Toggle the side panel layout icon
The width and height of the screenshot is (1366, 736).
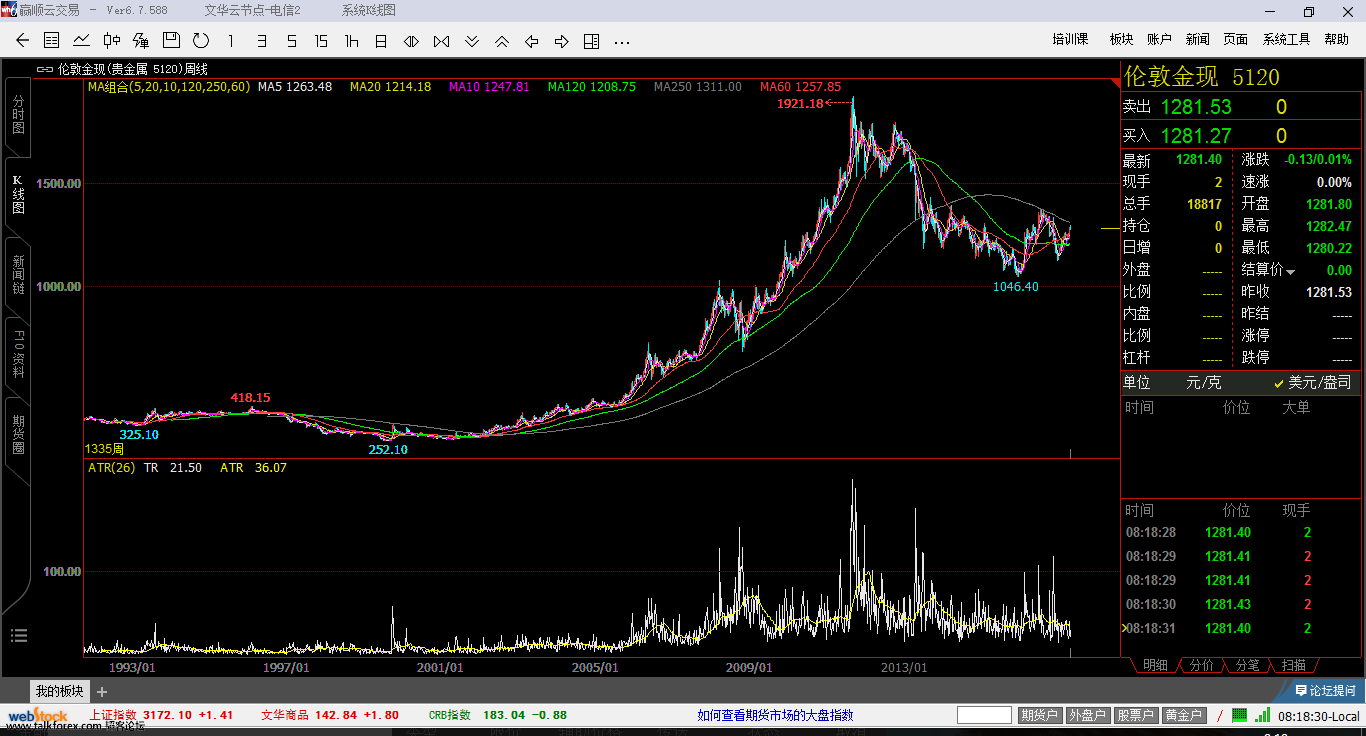[x=591, y=41]
